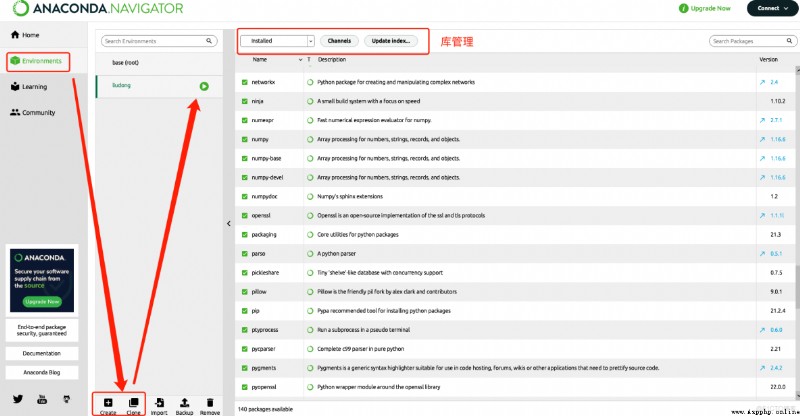
Task: Run the selected environment with the green play icon
Action: click(204, 86)
